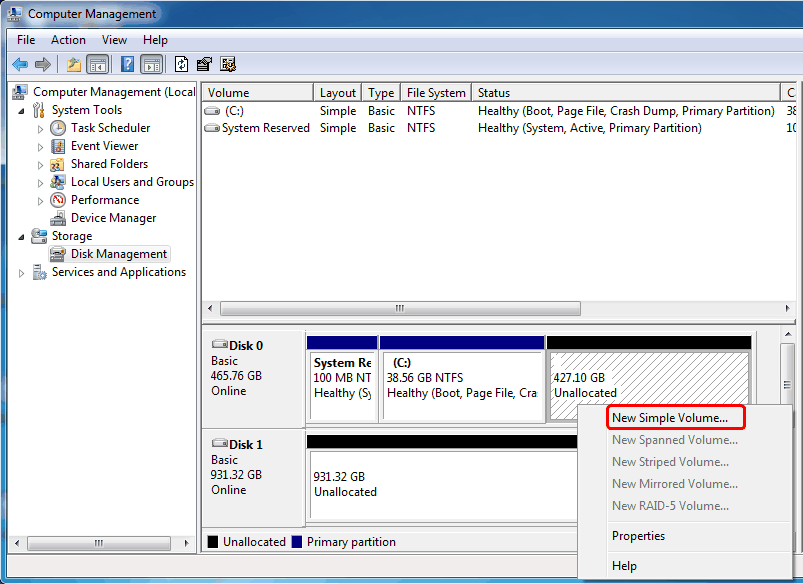Screen dimensions: 803x584
Task: Click the Disk 0 drive icon
Action: tap(220, 345)
